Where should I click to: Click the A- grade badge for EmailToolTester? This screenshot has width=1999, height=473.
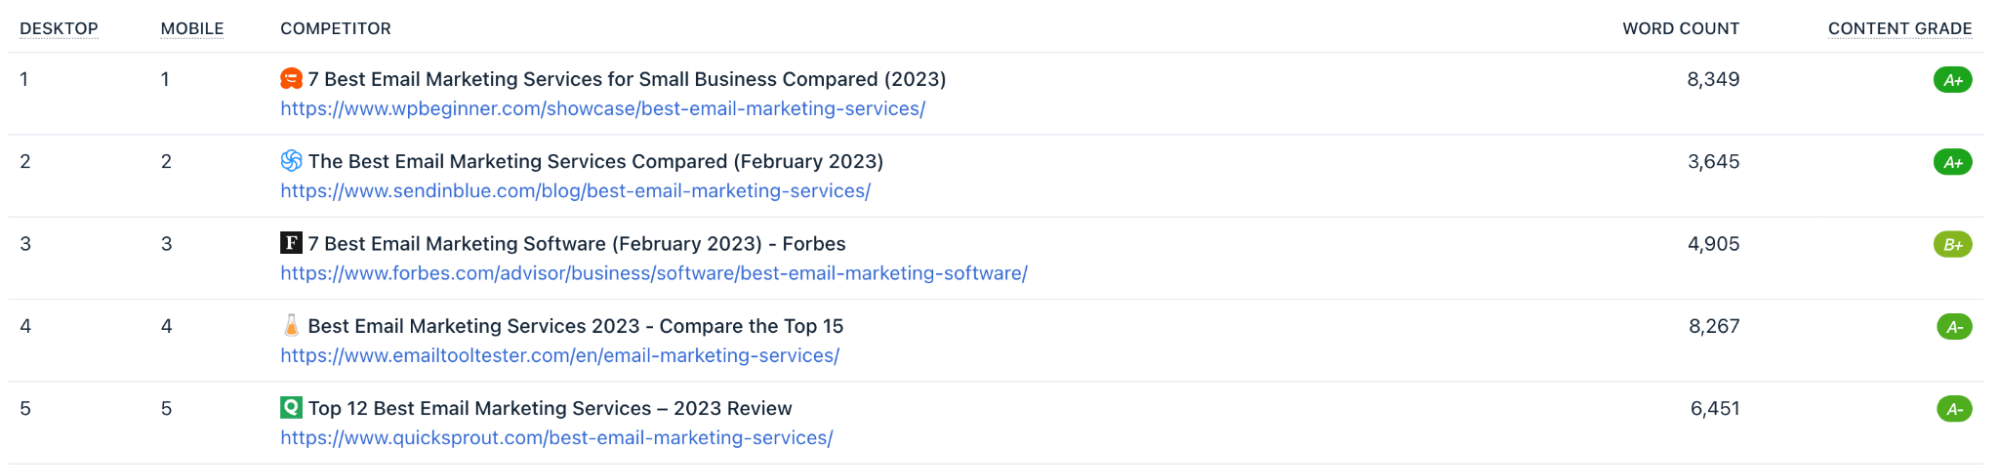(x=1954, y=327)
